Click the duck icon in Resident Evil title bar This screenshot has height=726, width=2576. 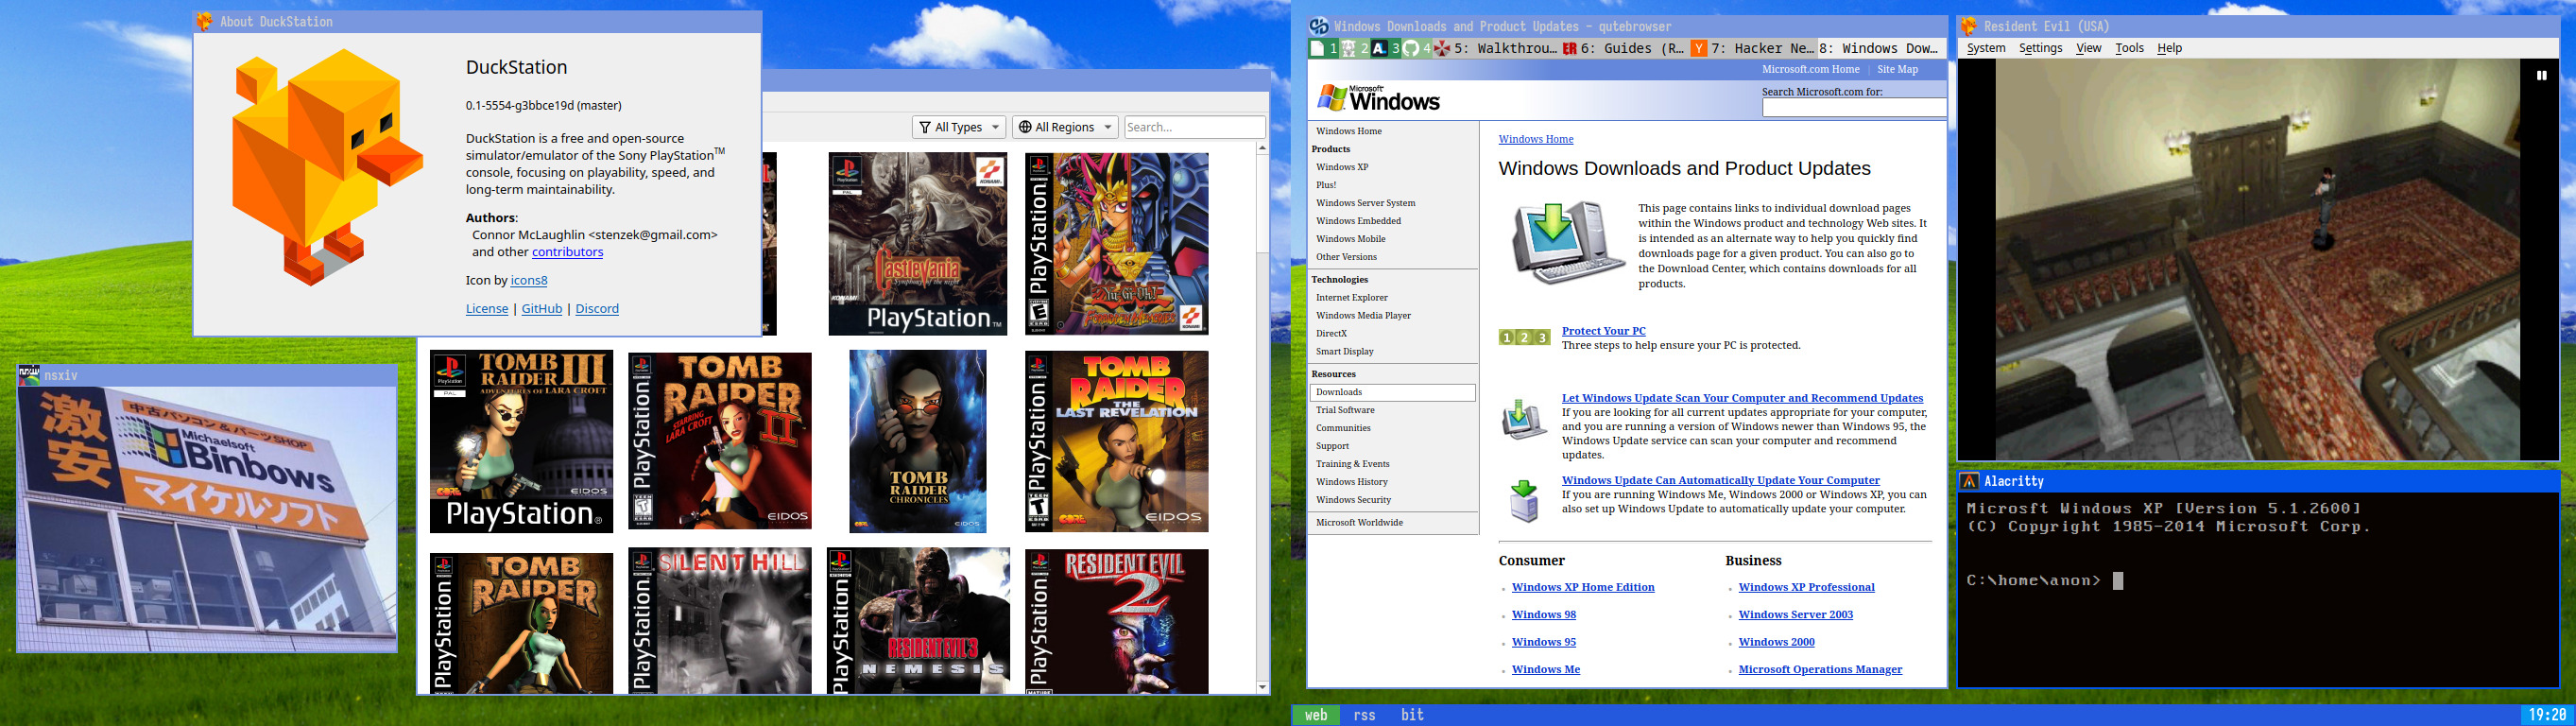click(1969, 26)
